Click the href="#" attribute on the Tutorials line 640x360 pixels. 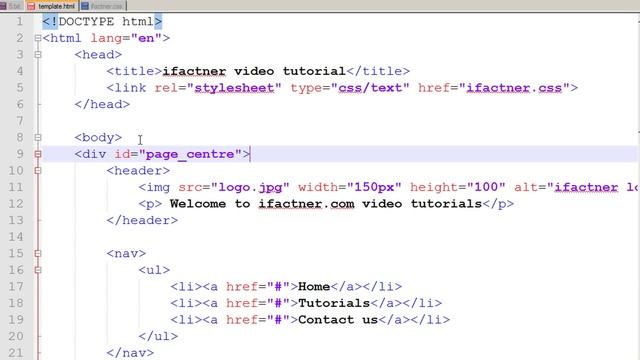coord(258,303)
